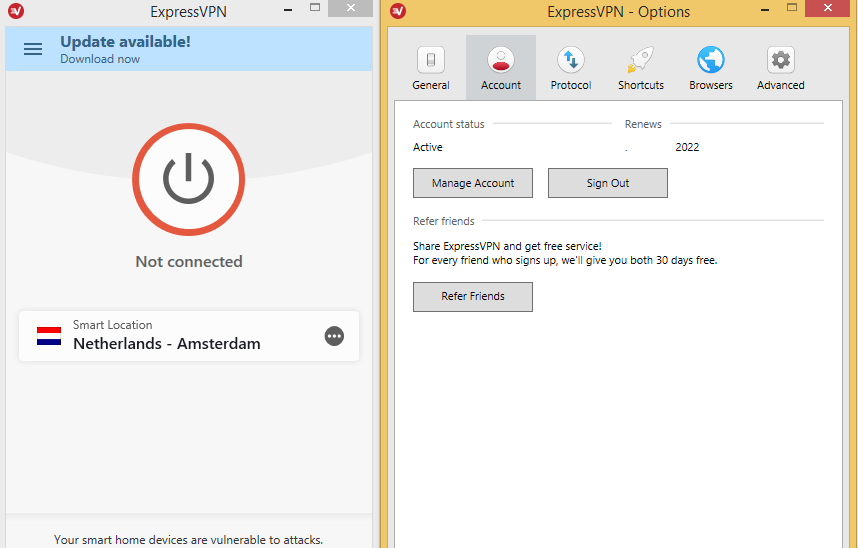Screen dimensions: 858x548
Task: Click the Sign Out button
Action: pos(607,183)
